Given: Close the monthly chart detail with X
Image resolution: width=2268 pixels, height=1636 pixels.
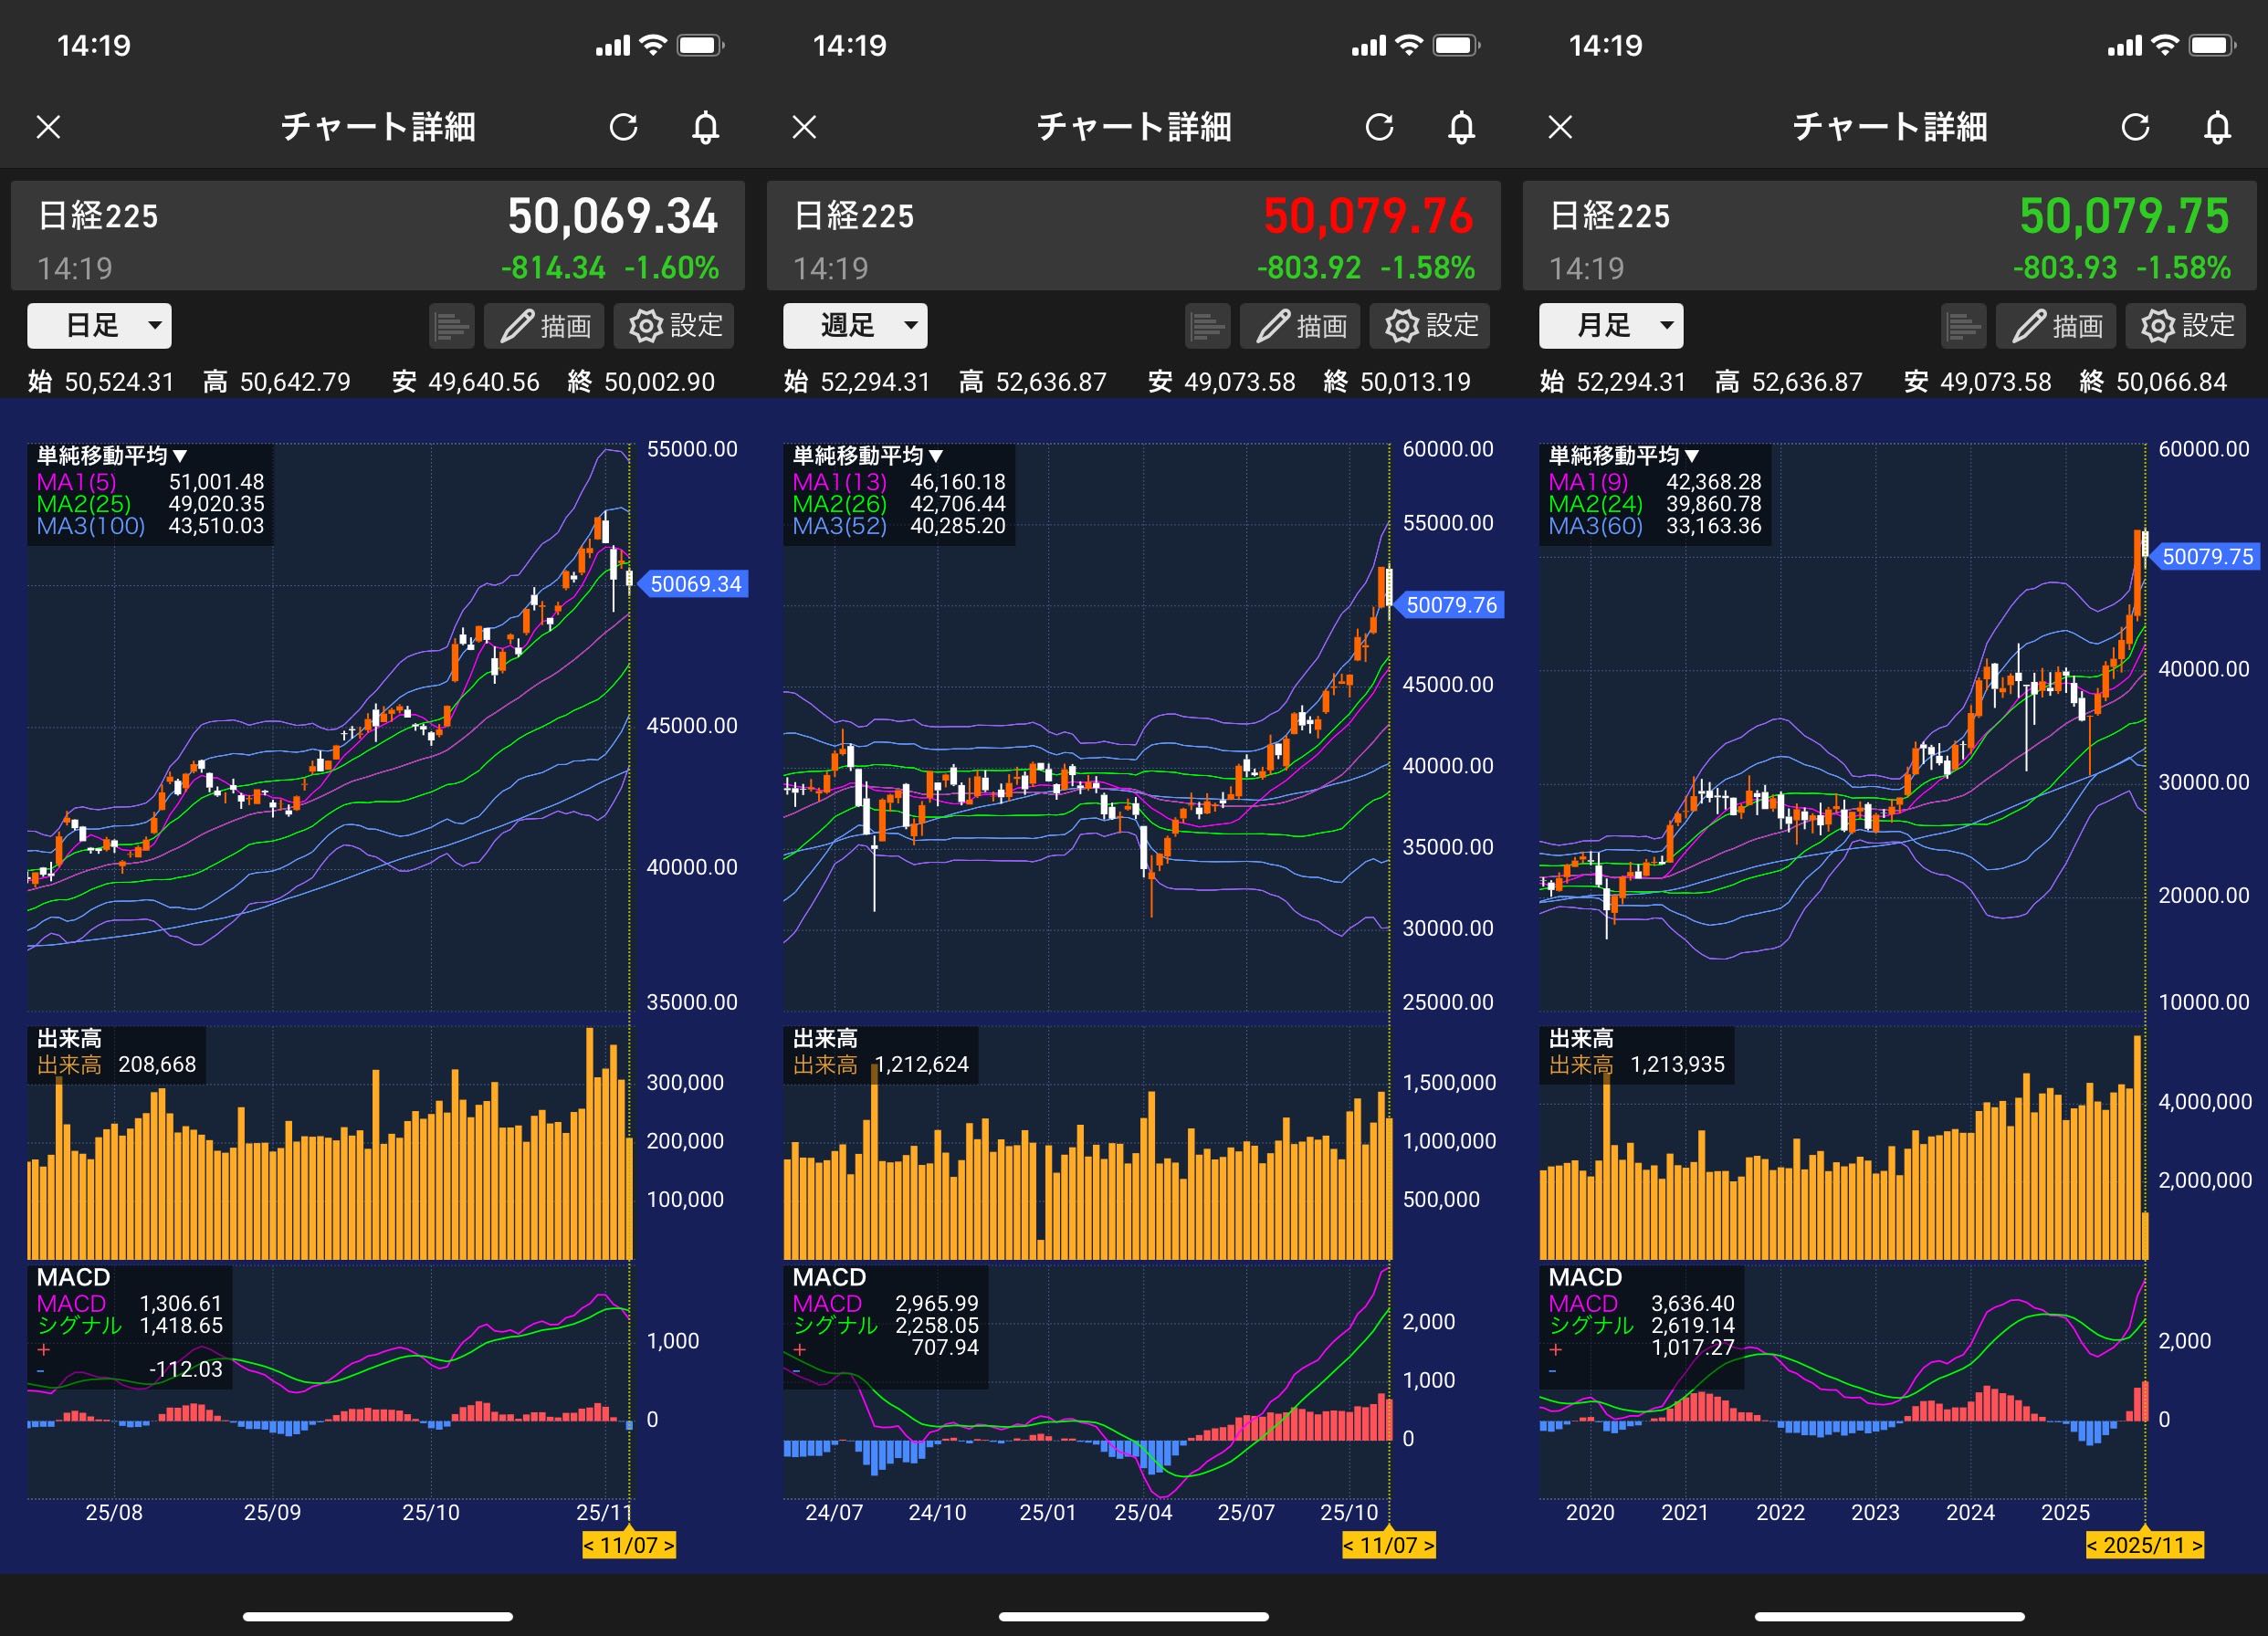Looking at the screenshot, I should point(1560,127).
